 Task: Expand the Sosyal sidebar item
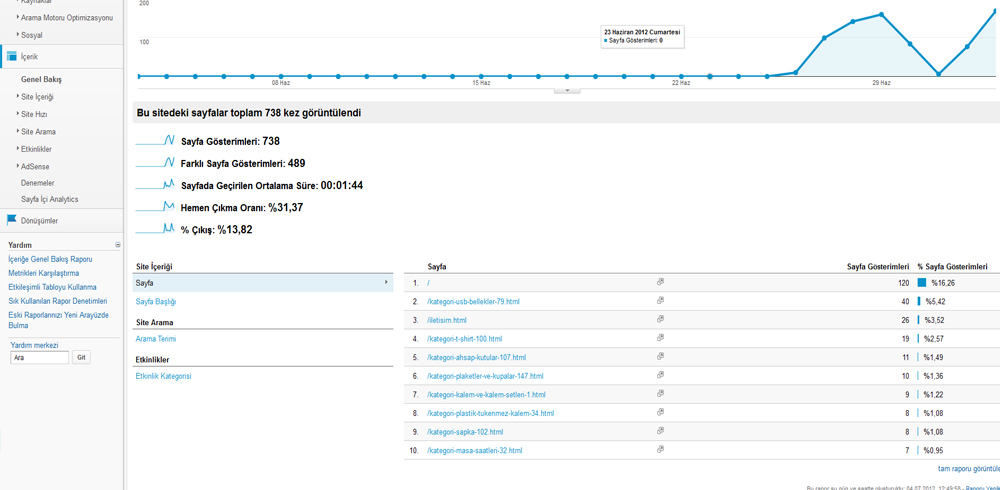pos(29,35)
